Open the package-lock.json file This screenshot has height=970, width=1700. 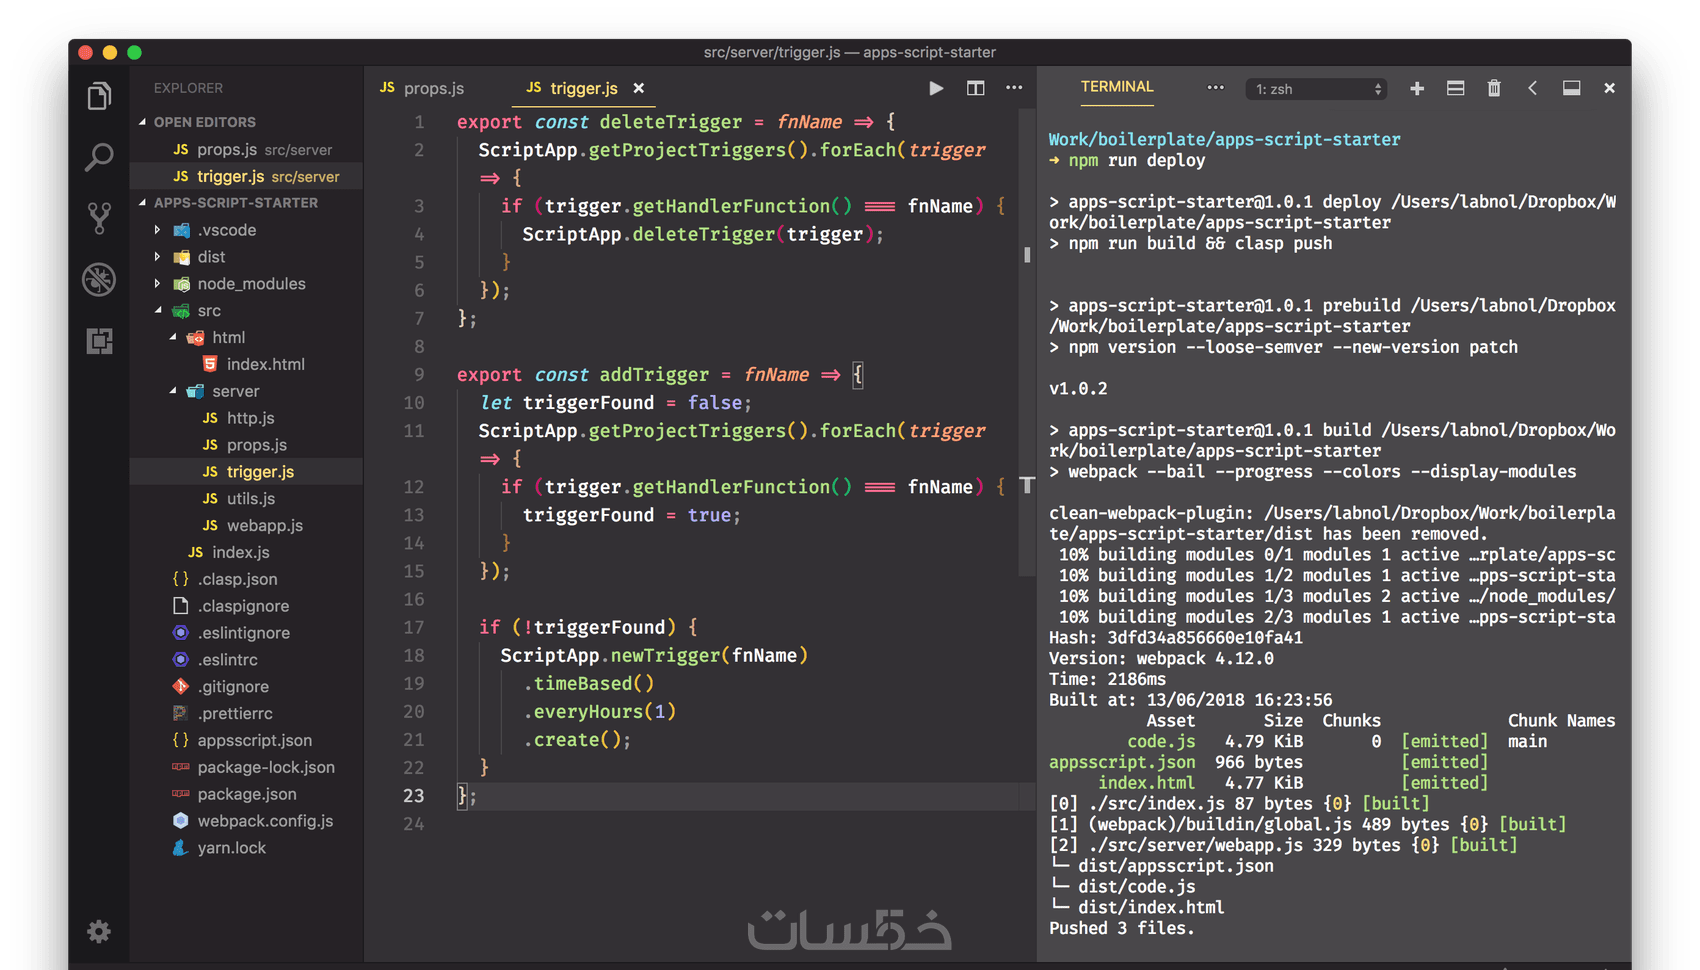(x=265, y=767)
